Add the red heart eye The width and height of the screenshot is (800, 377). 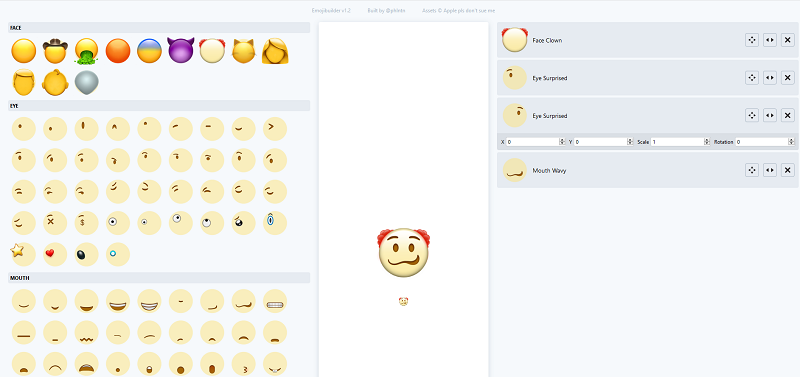click(55, 254)
